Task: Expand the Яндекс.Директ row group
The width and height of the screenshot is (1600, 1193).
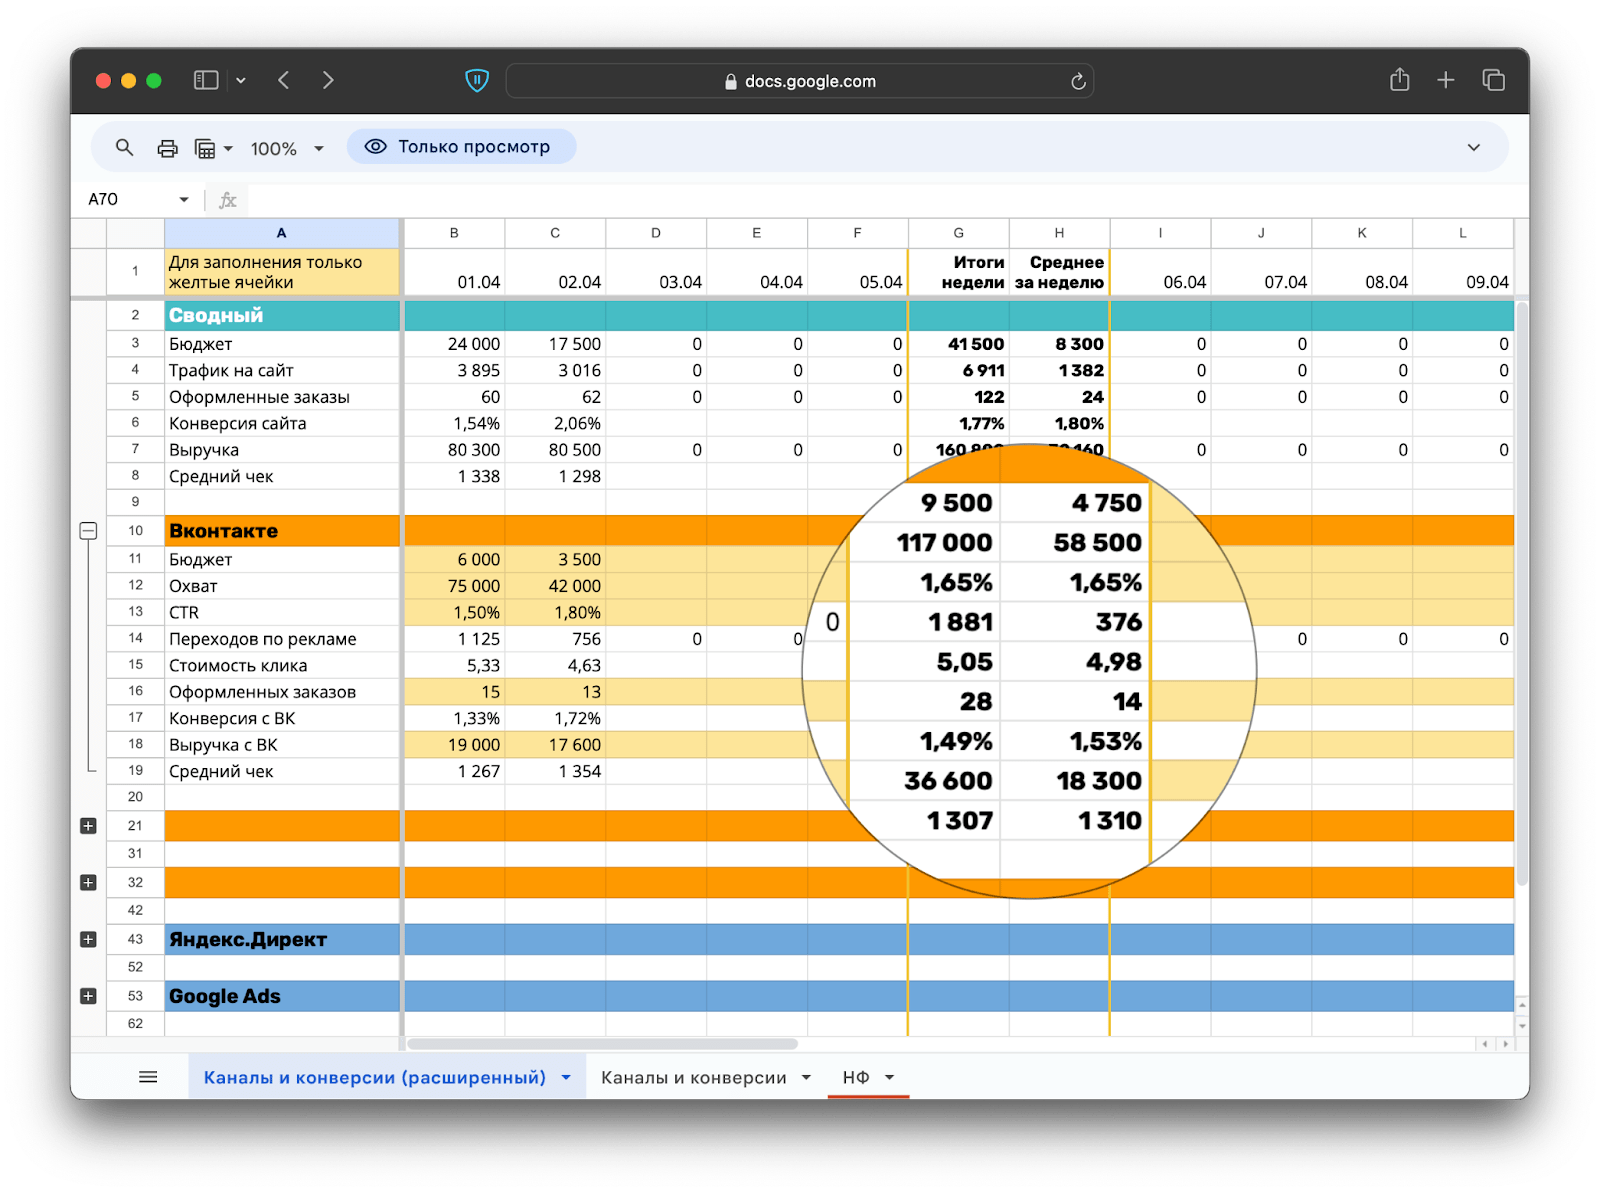Action: [88, 940]
